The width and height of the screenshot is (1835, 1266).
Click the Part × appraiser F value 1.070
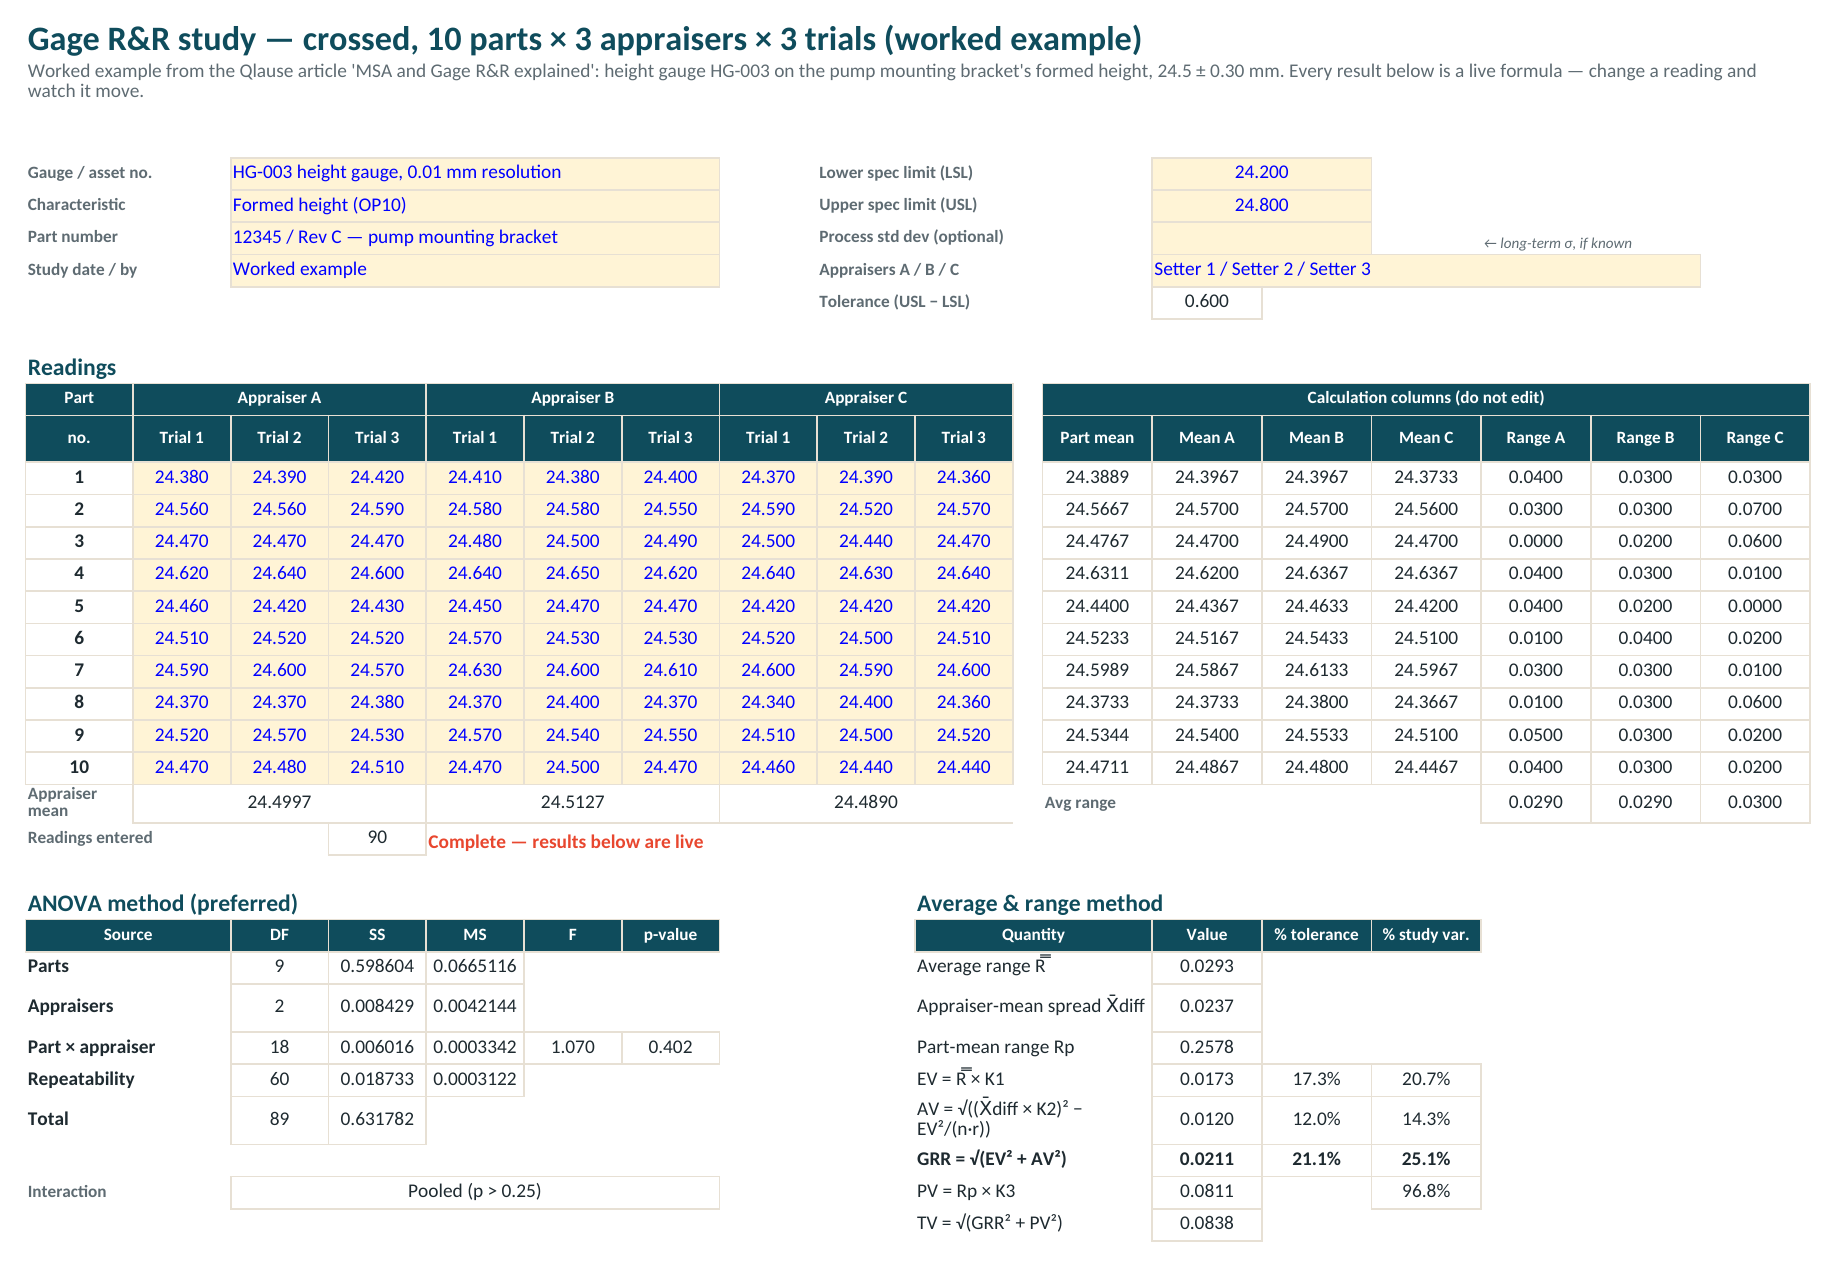573,1048
